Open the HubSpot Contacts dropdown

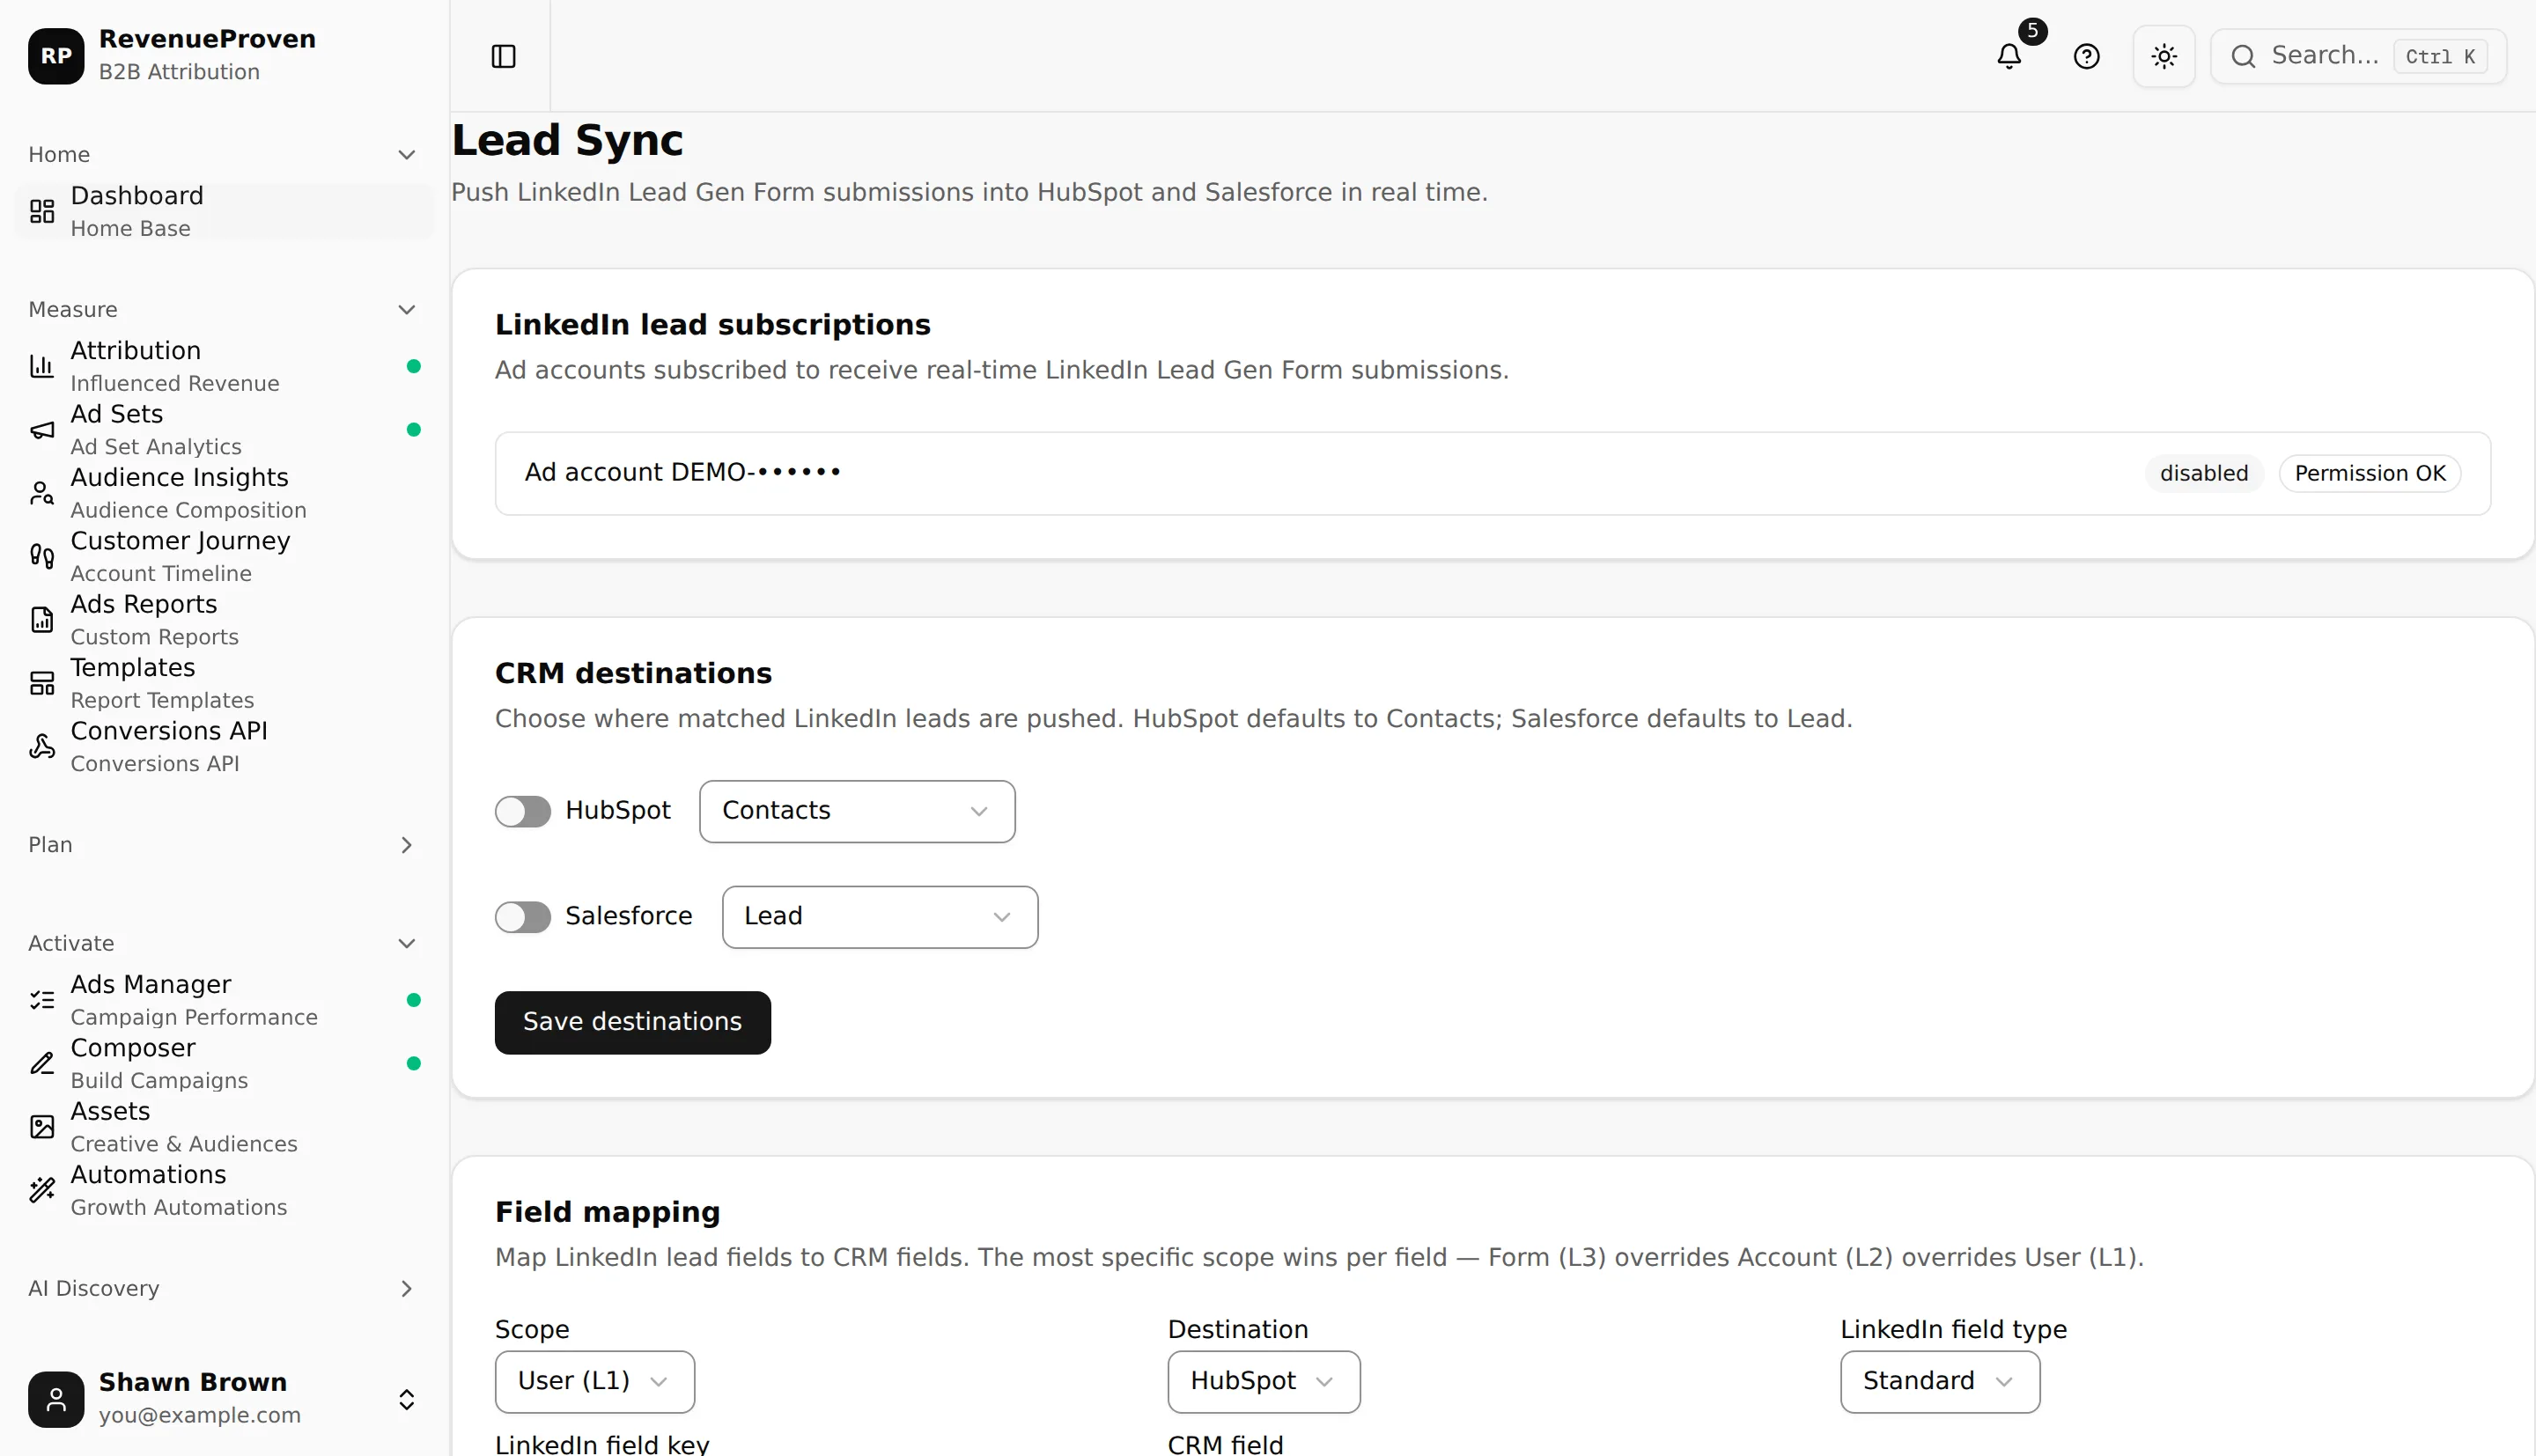[x=857, y=811]
